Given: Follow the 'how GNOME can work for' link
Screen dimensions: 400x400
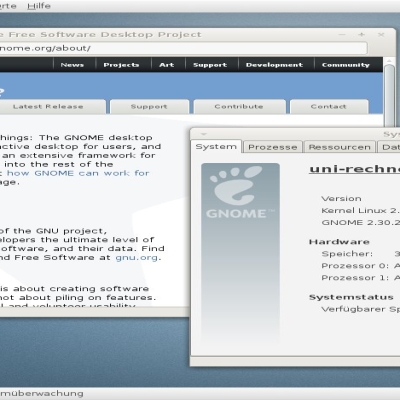Looking at the screenshot, I should point(78,173).
